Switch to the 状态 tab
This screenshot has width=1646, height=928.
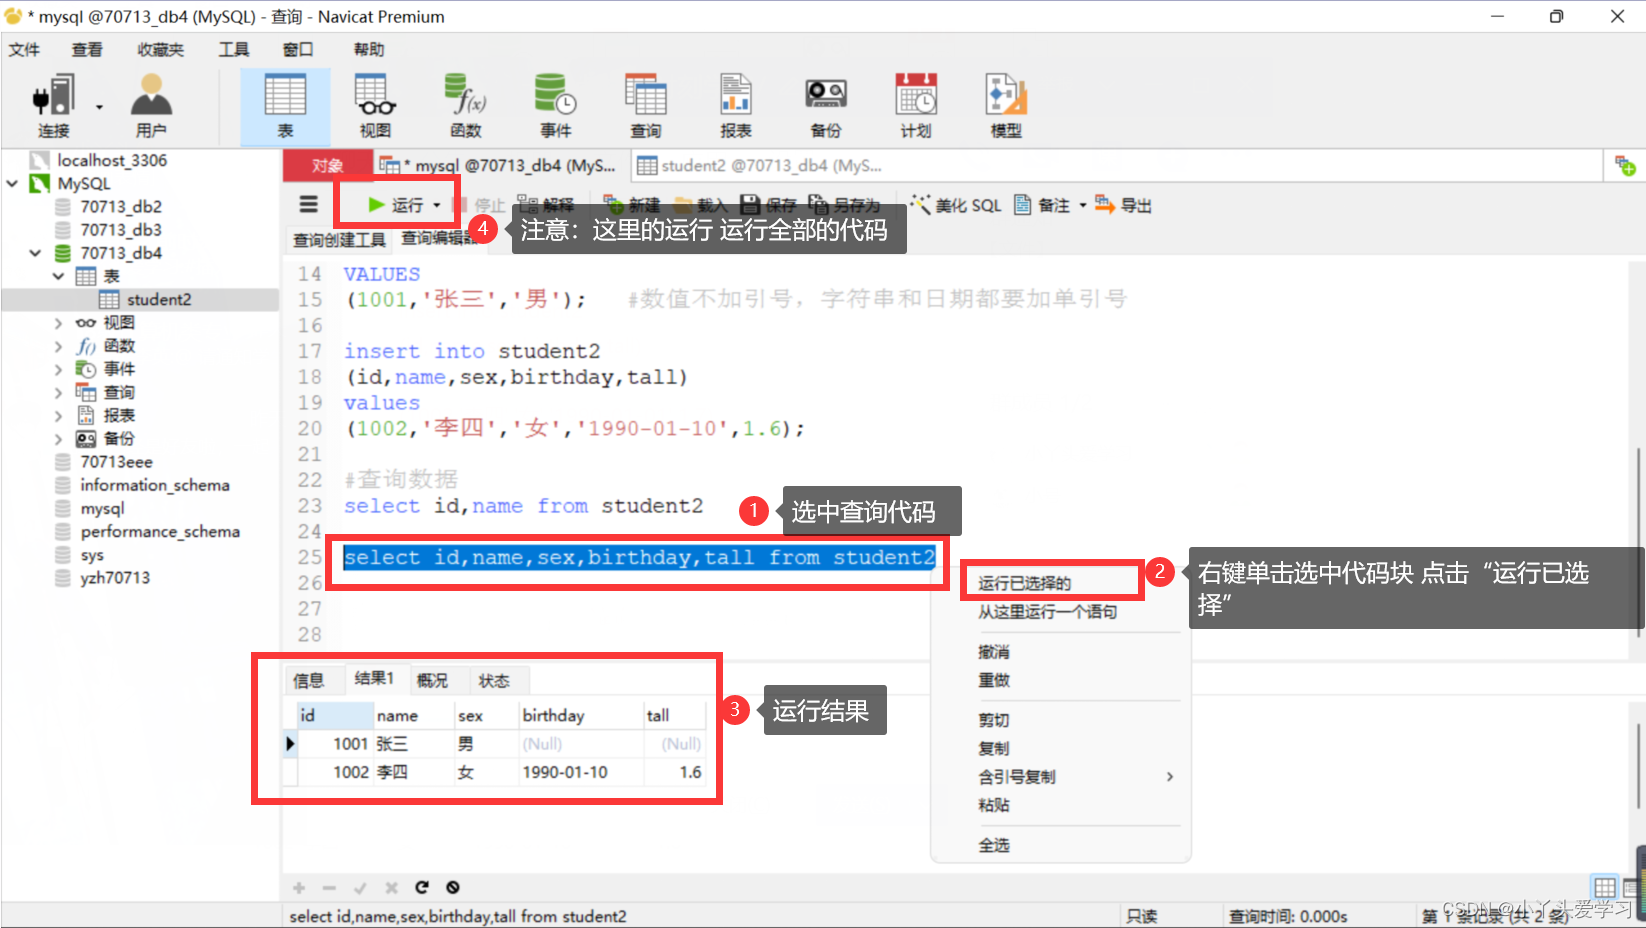(494, 680)
